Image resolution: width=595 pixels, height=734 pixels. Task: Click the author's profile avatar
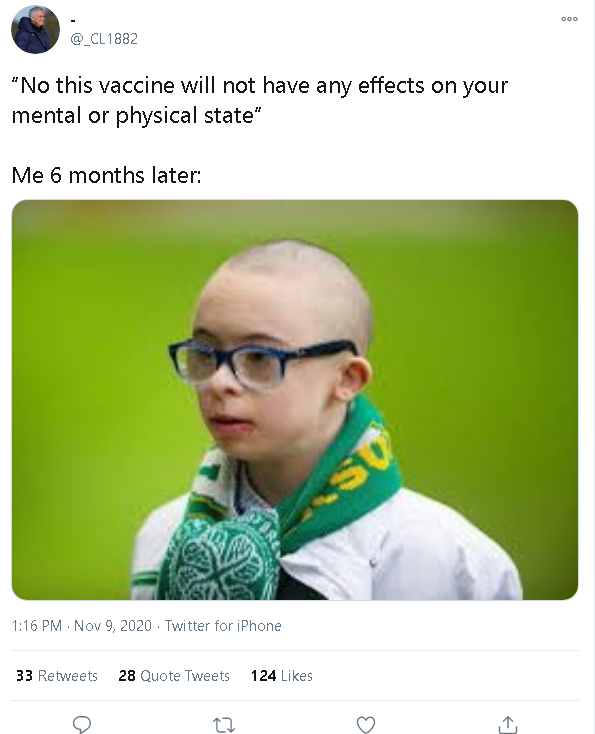(x=35, y=29)
